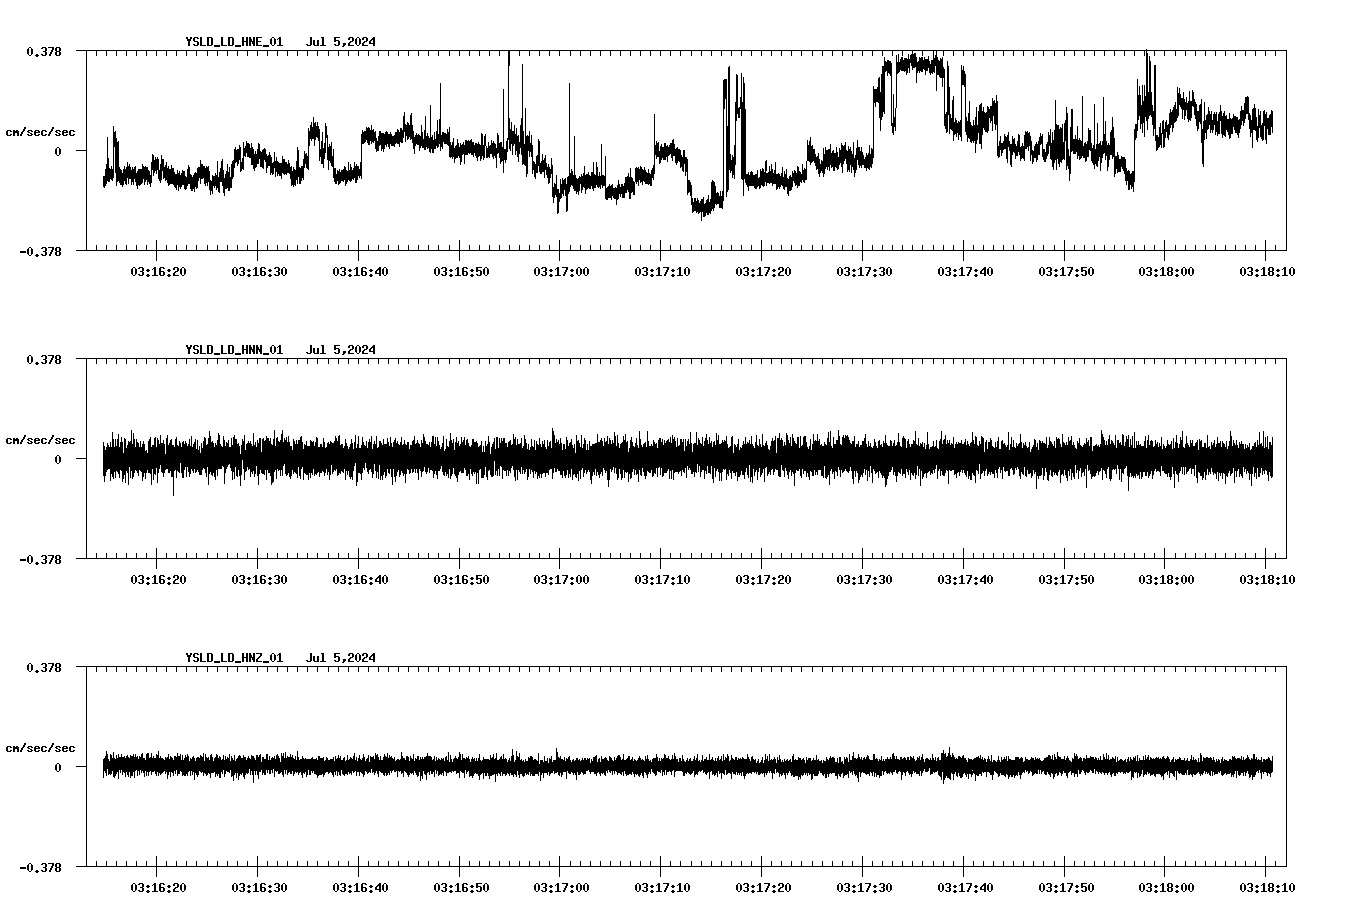The width and height of the screenshot is (1358, 924).
Task: Click the zero baseline label of the HNE trace
Action: [60, 153]
